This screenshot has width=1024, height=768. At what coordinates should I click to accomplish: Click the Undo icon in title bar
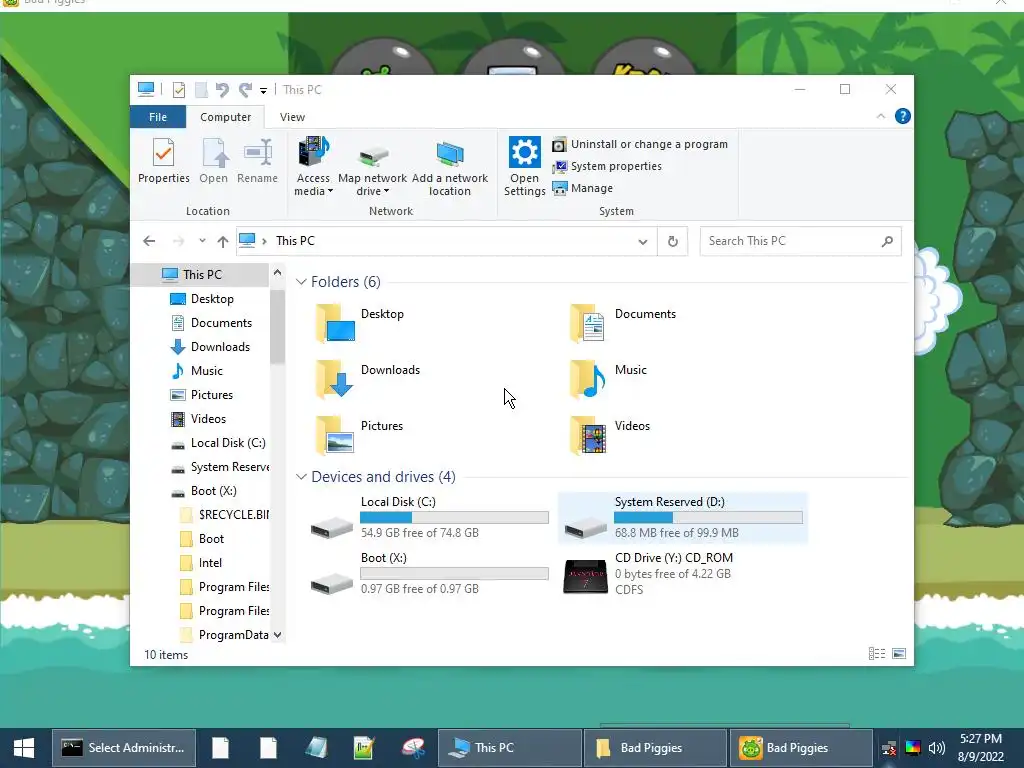(222, 90)
